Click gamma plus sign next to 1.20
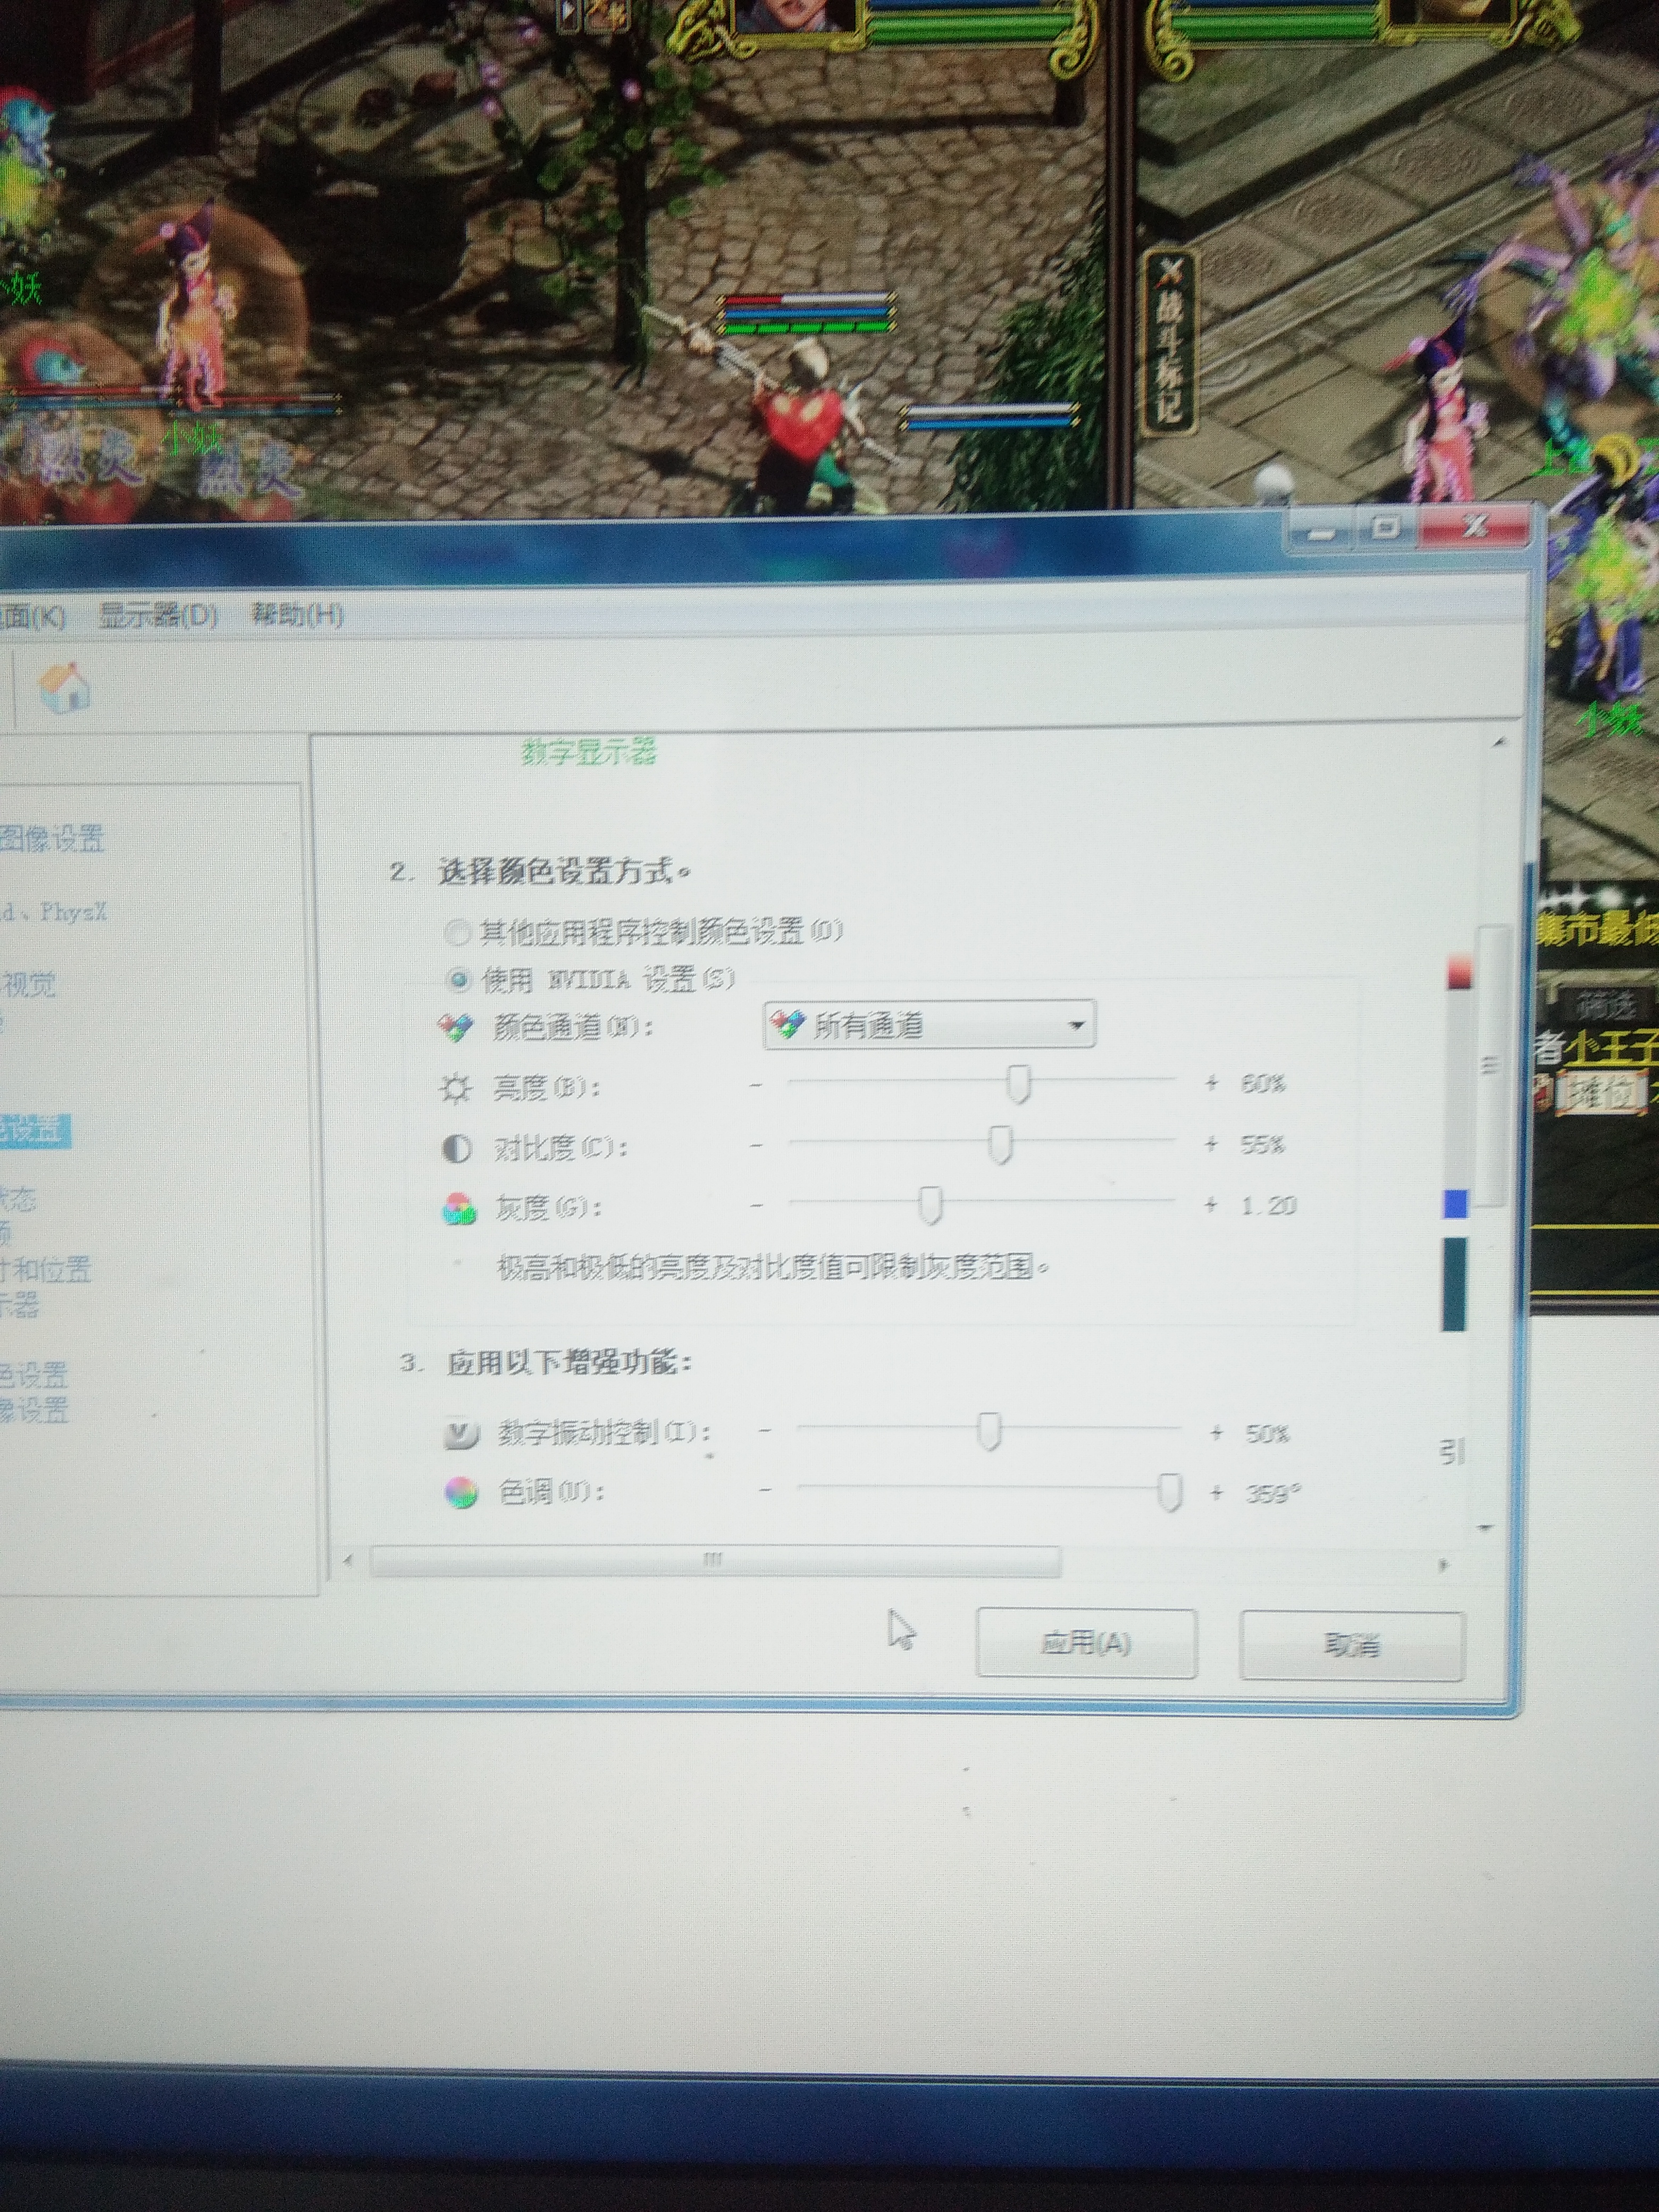The image size is (1659, 2212). [1212, 1205]
